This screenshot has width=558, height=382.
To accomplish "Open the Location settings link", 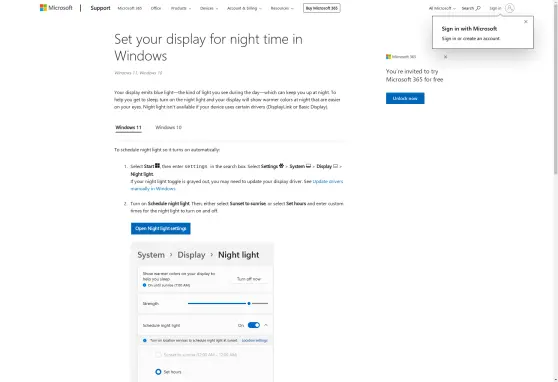I will (x=254, y=340).
